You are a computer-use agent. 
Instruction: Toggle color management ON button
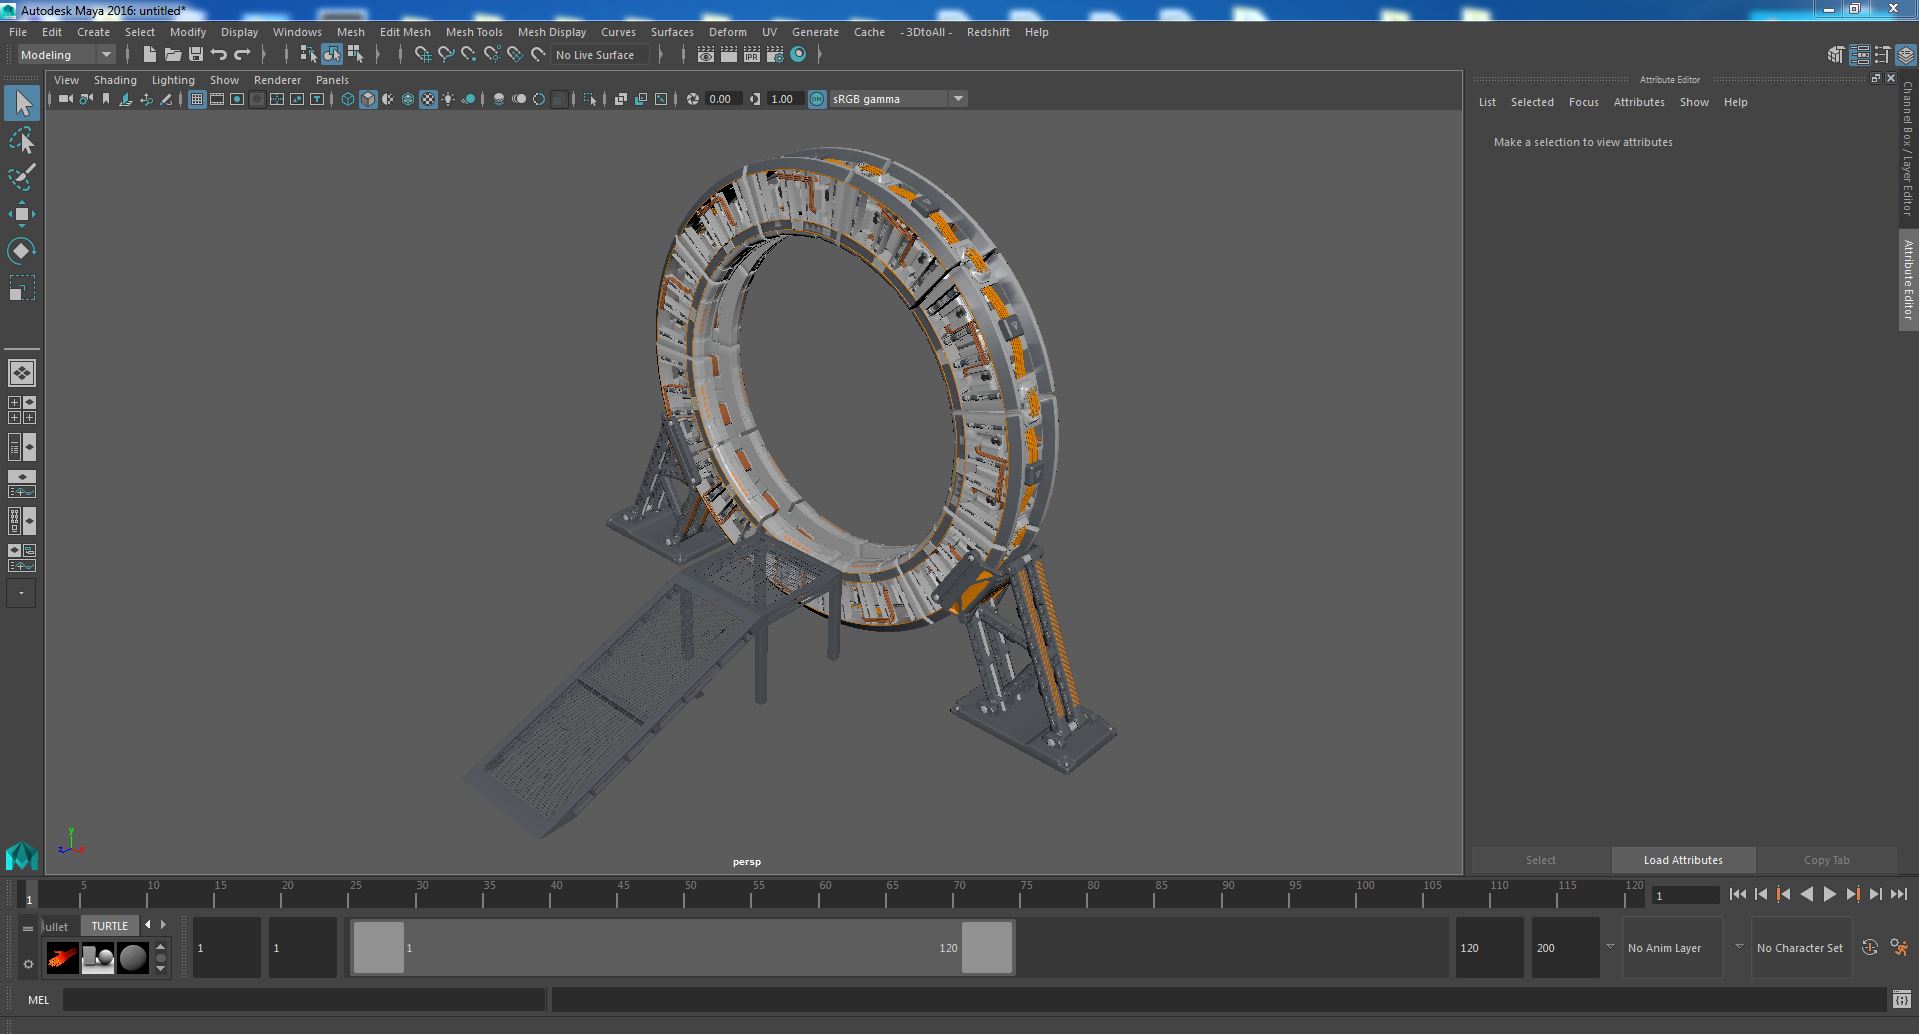point(817,99)
